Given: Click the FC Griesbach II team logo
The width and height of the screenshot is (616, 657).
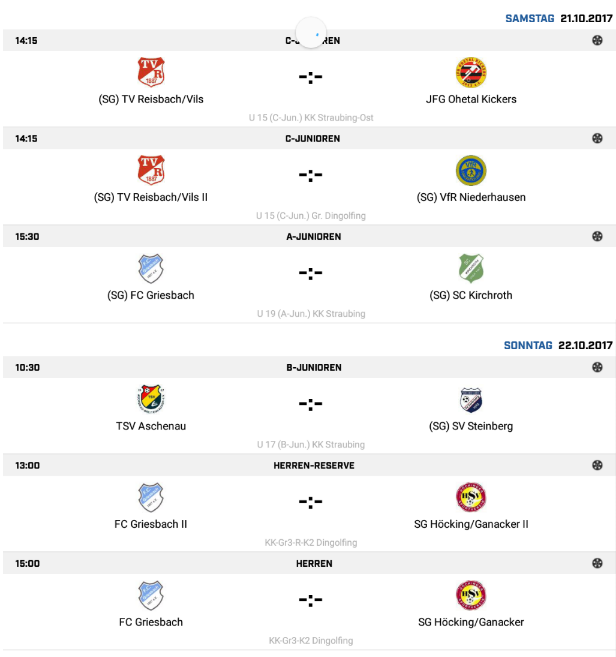Looking at the screenshot, I should coord(151,498).
